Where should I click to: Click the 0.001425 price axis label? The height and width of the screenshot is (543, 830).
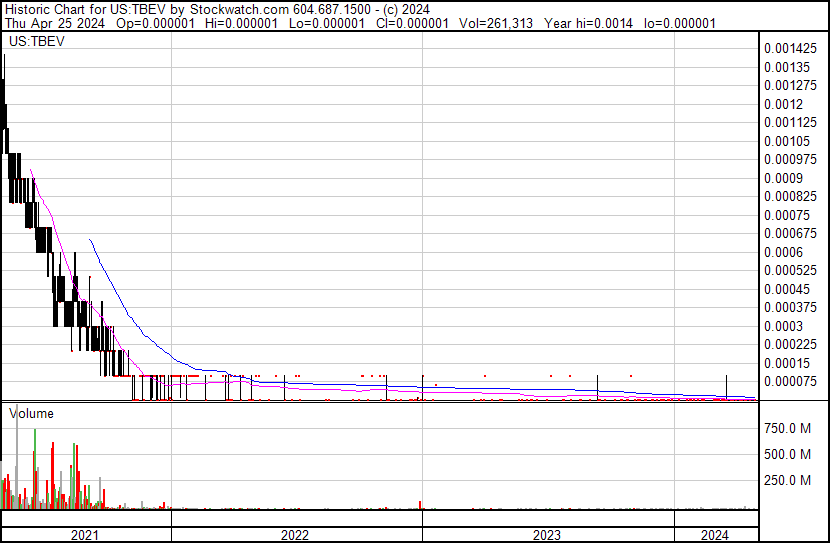click(791, 48)
